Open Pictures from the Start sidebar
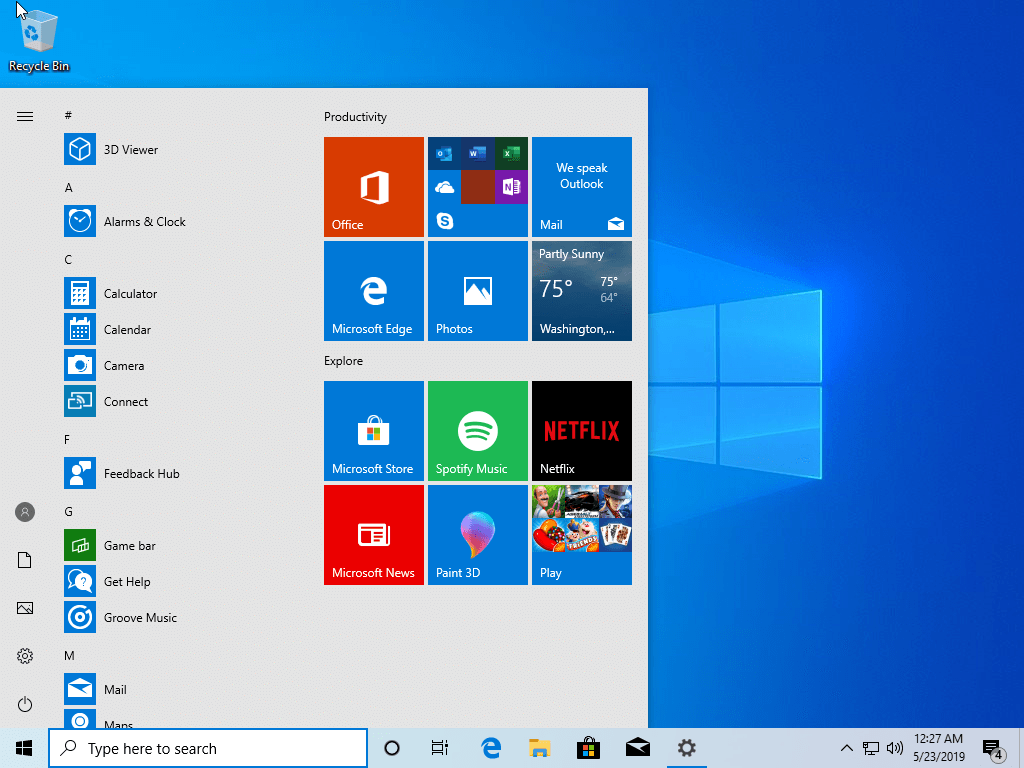 pyautogui.click(x=25, y=608)
